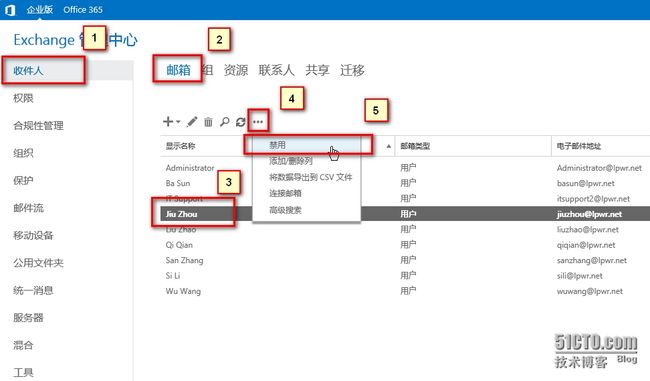
Task: Open 统一消息 in left navigation
Action: coord(33,290)
